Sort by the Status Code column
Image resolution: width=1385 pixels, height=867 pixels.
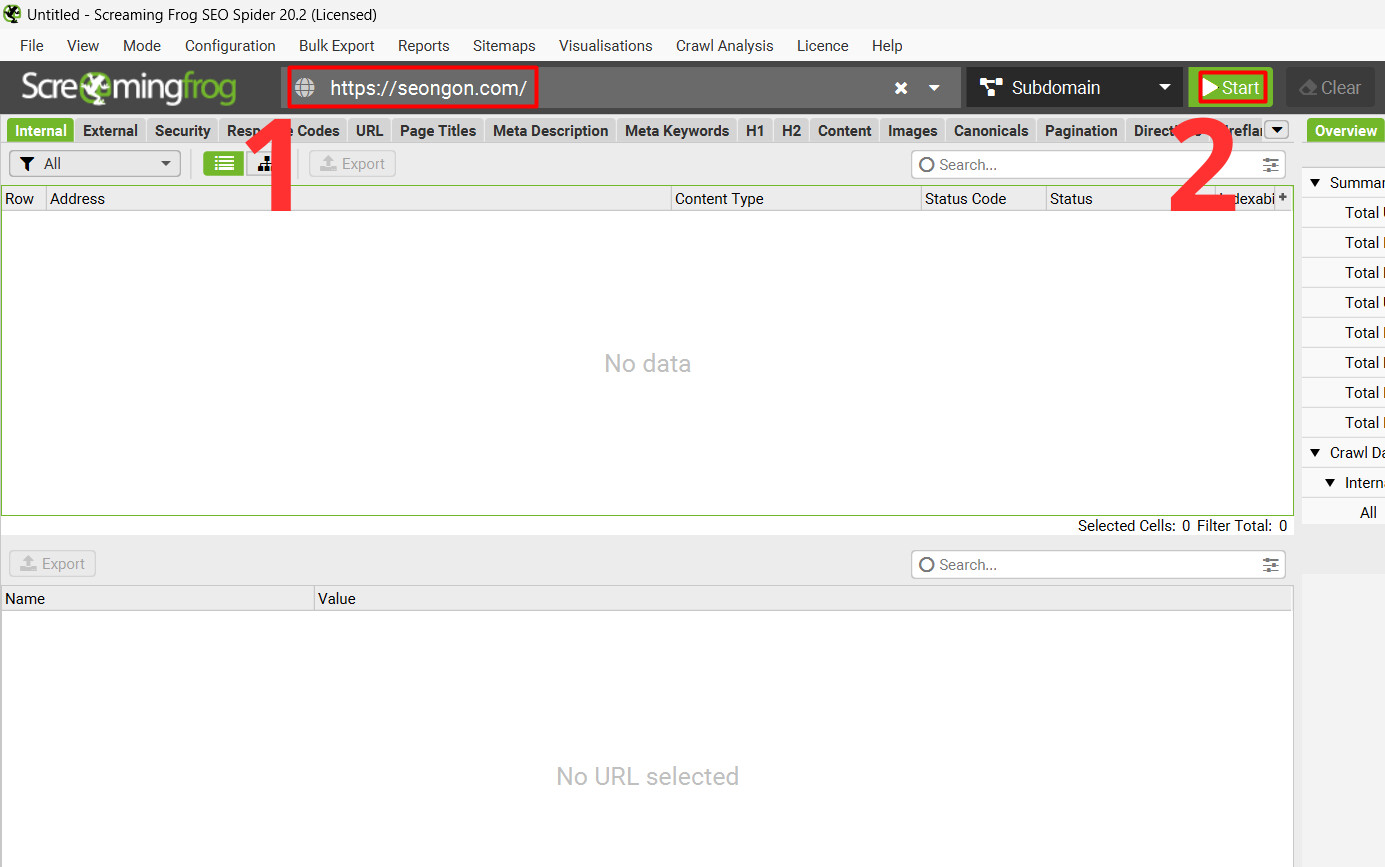(x=984, y=199)
